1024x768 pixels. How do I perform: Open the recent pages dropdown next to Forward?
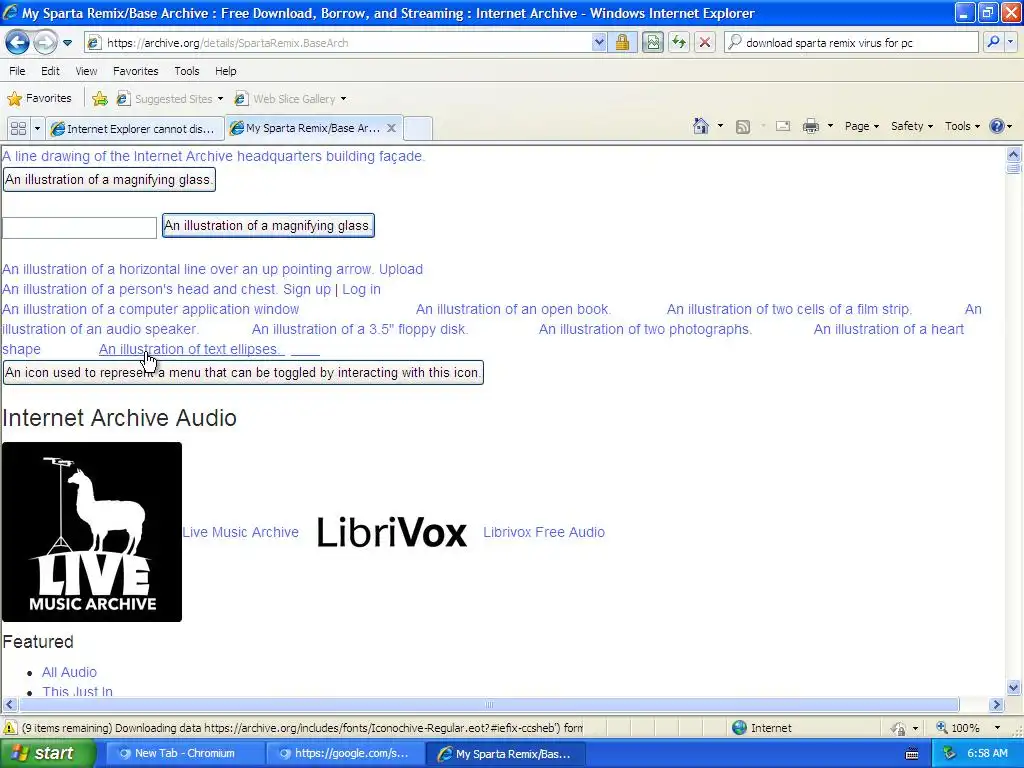(x=67, y=43)
